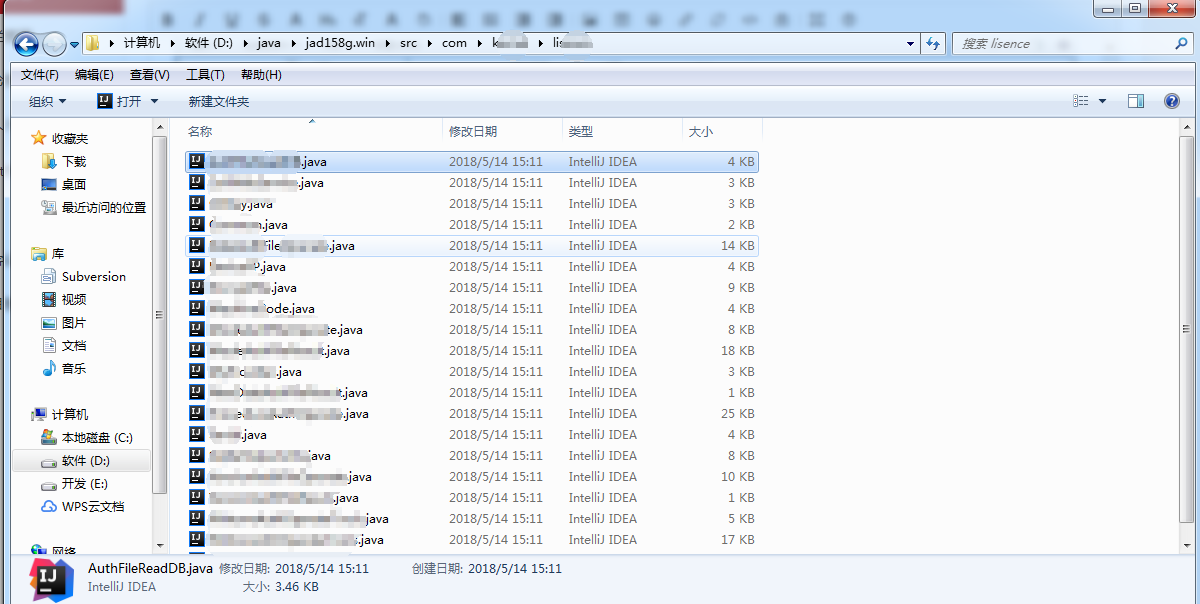This screenshot has width=1200, height=604.
Task: Click the 下载 folder icon in favorites
Action: 49,161
